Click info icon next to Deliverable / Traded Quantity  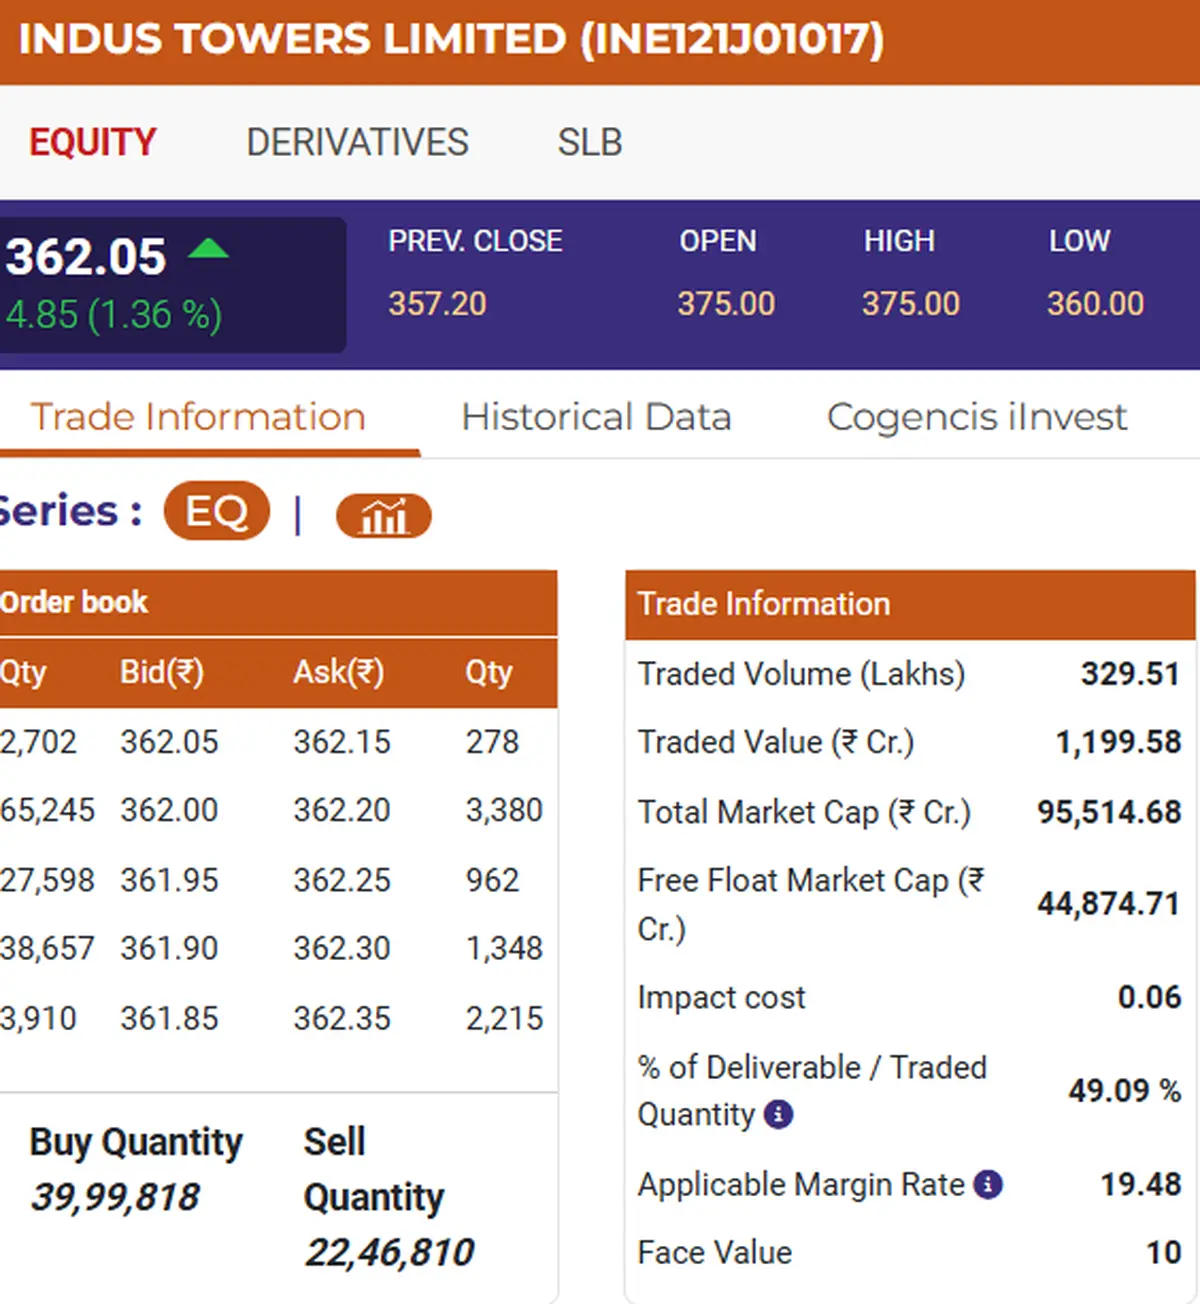[779, 1114]
